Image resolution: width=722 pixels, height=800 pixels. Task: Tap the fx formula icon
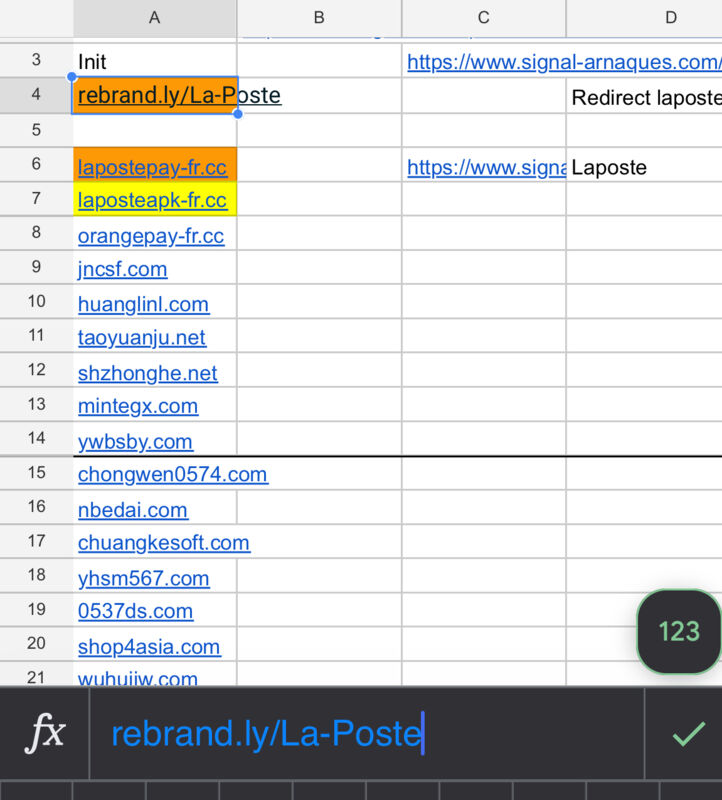click(x=45, y=733)
